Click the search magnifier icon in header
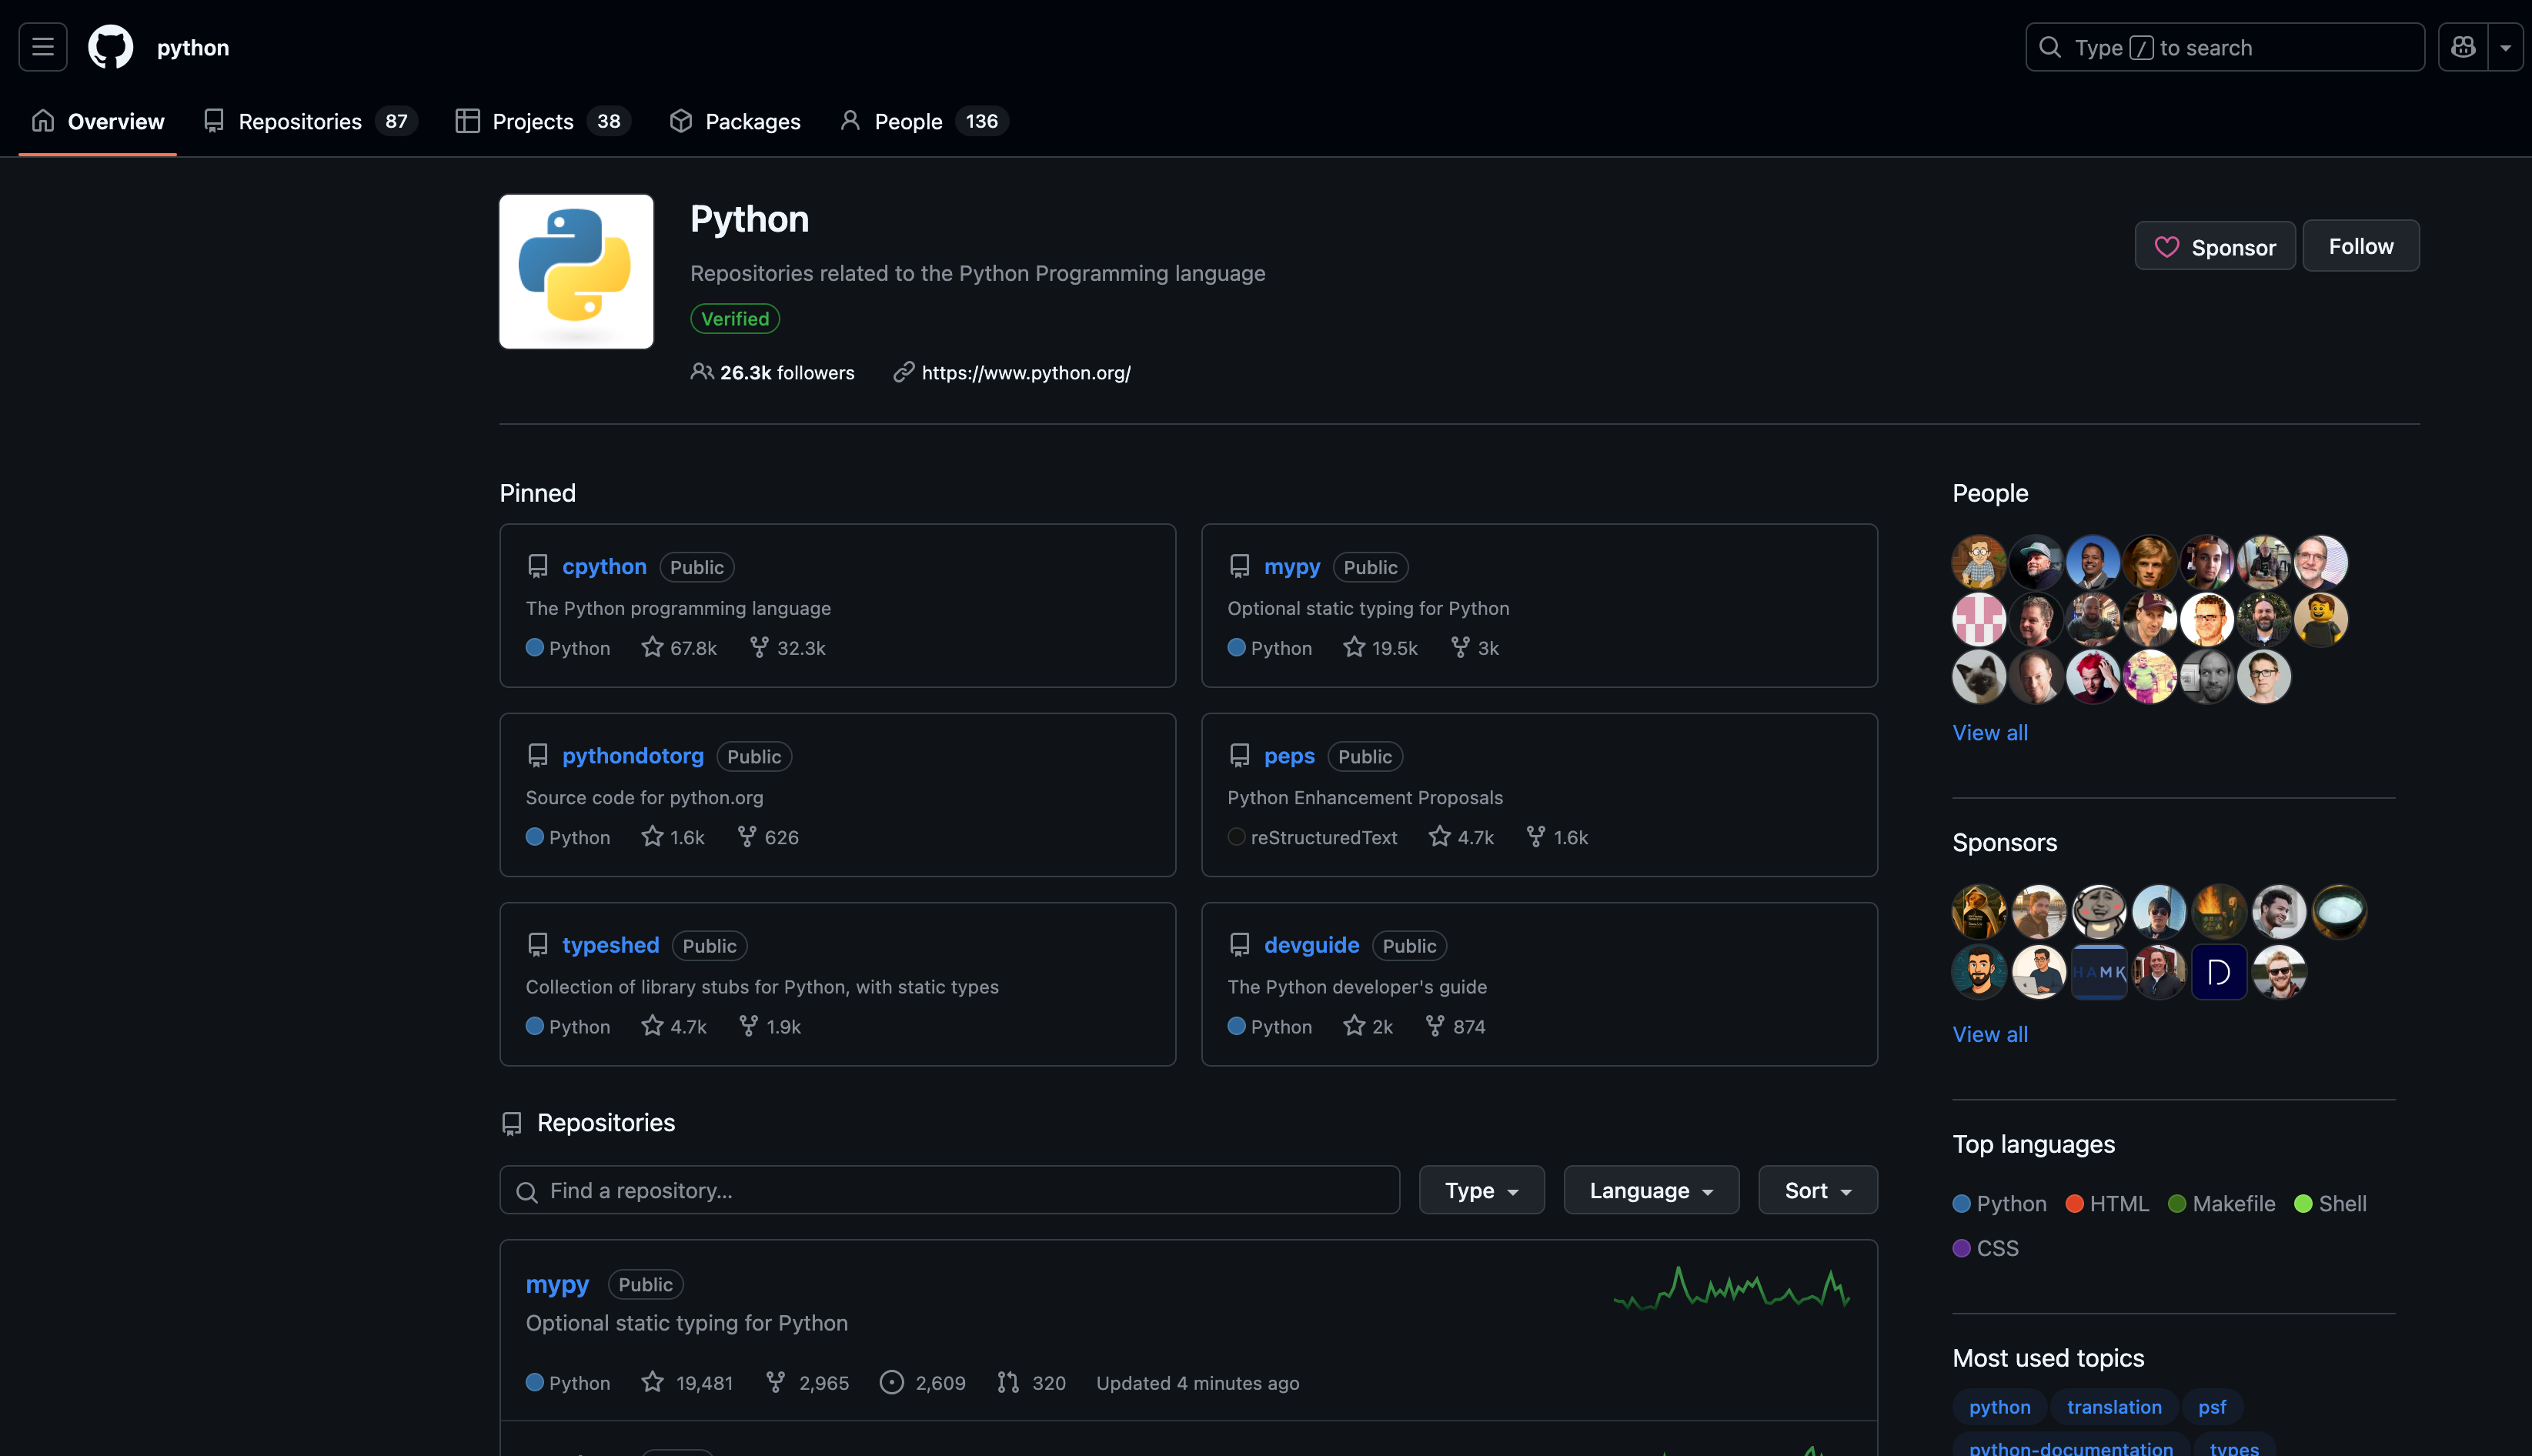 (2050, 47)
